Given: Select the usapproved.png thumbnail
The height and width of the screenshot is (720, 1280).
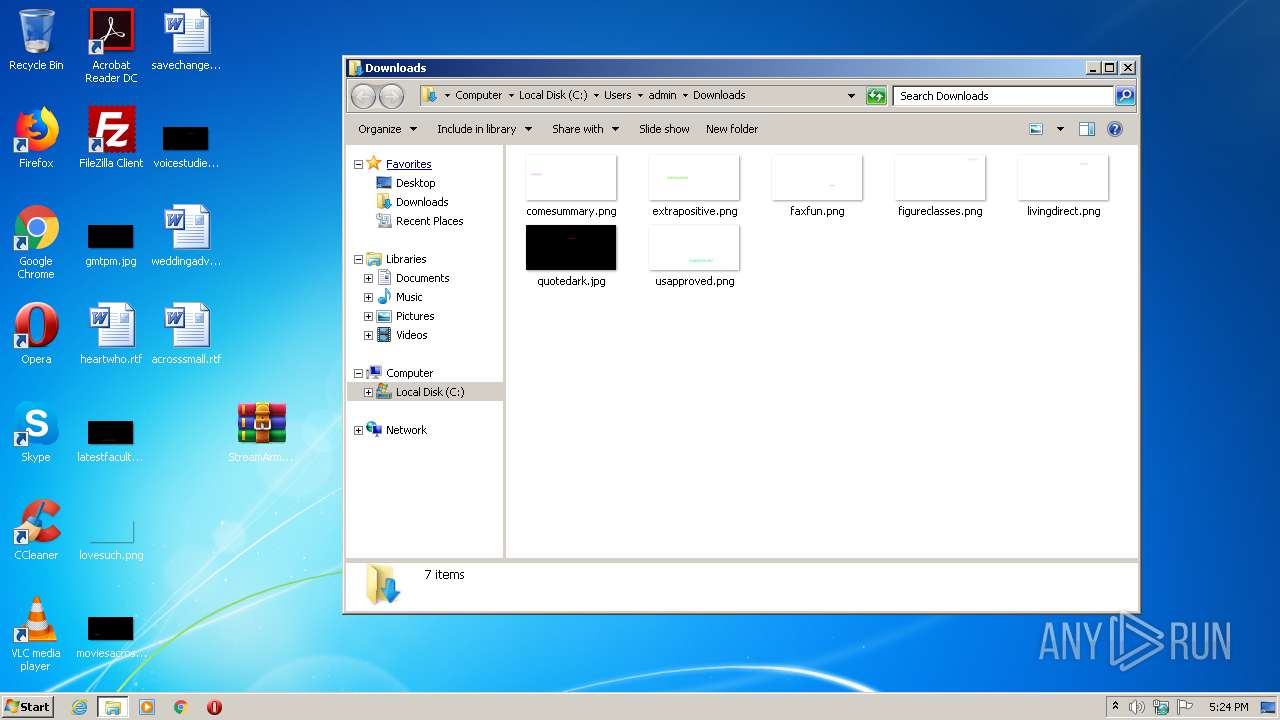Looking at the screenshot, I should click(x=694, y=256).
